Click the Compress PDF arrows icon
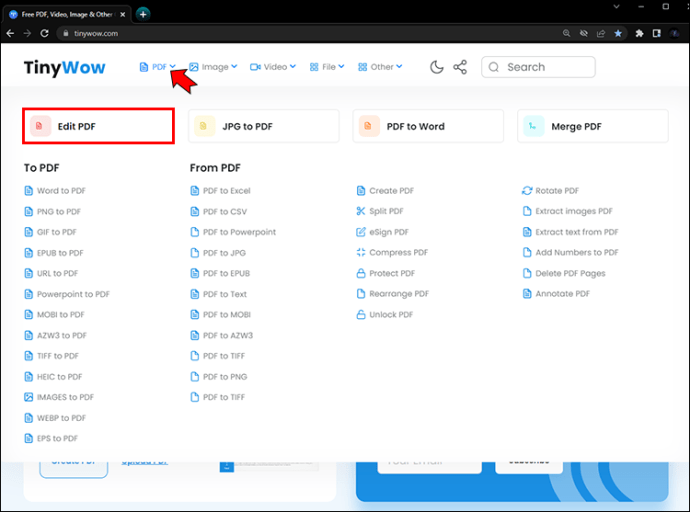The image size is (690, 512). tap(361, 252)
